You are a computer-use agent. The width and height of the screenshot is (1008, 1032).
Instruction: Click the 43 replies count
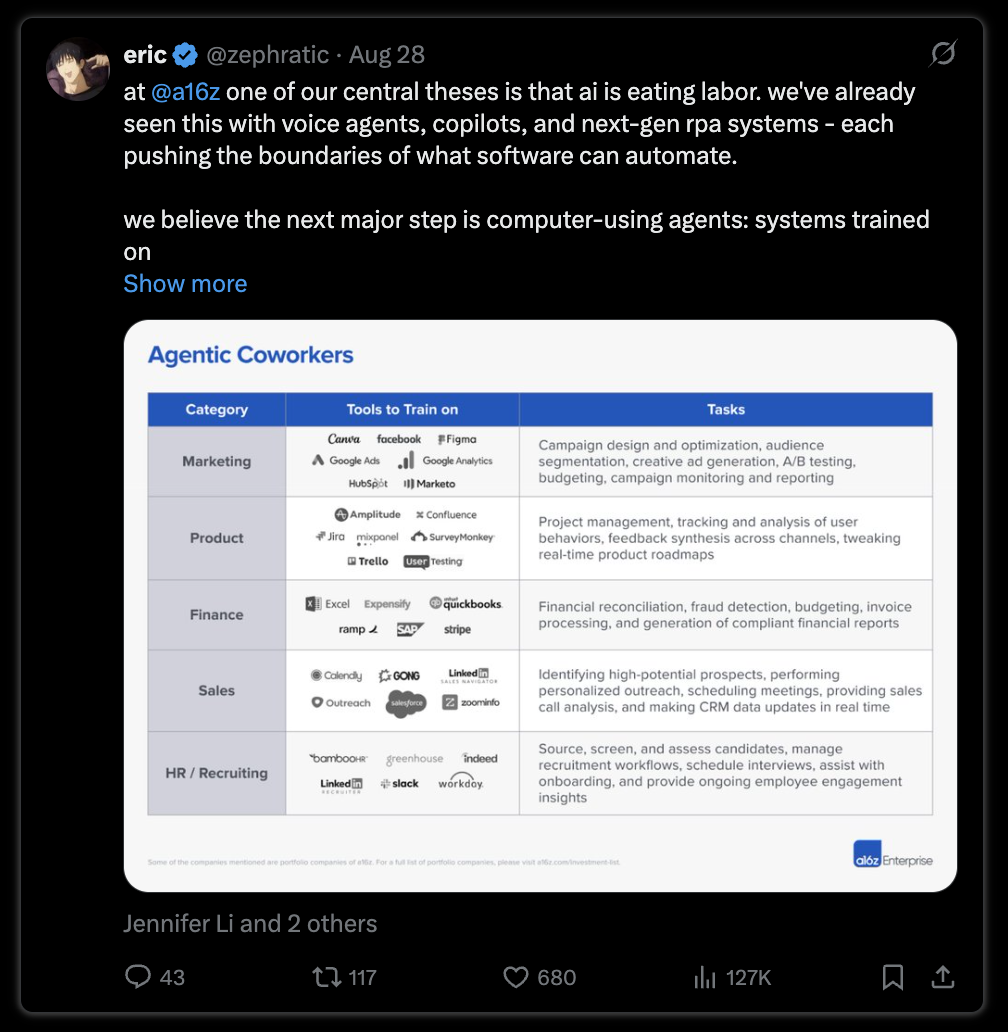[172, 977]
